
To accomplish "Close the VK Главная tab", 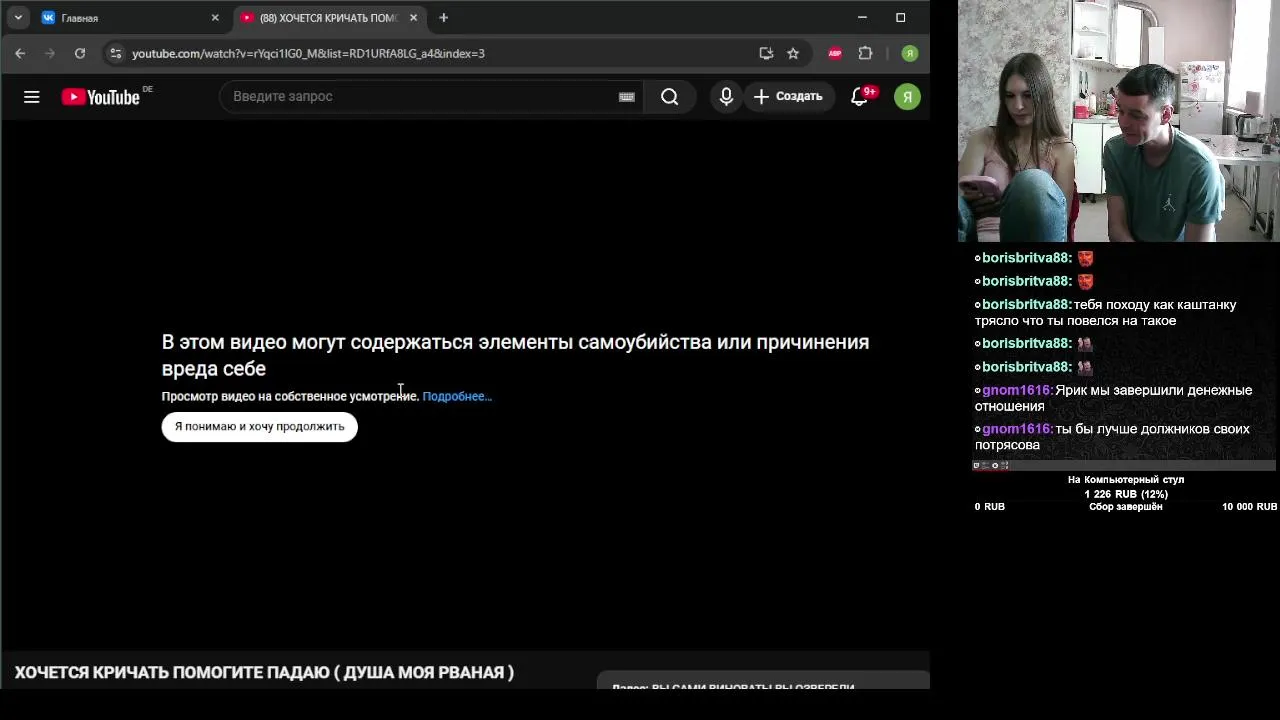I will pyautogui.click(x=214, y=18).
